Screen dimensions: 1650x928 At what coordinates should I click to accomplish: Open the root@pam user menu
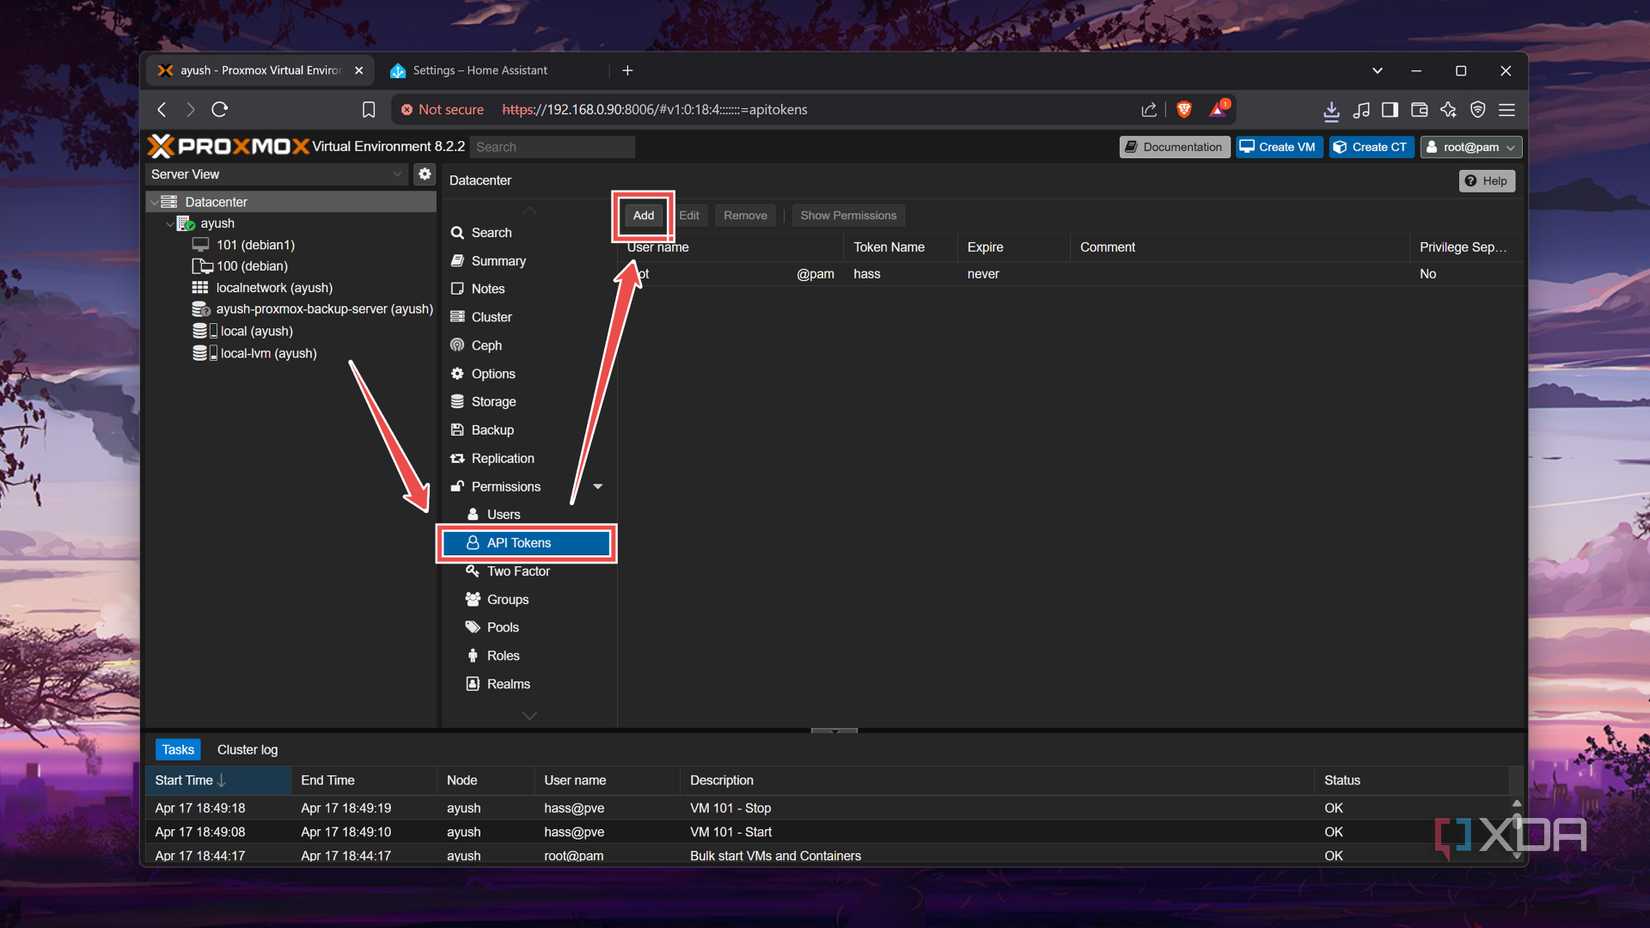[x=1470, y=147]
